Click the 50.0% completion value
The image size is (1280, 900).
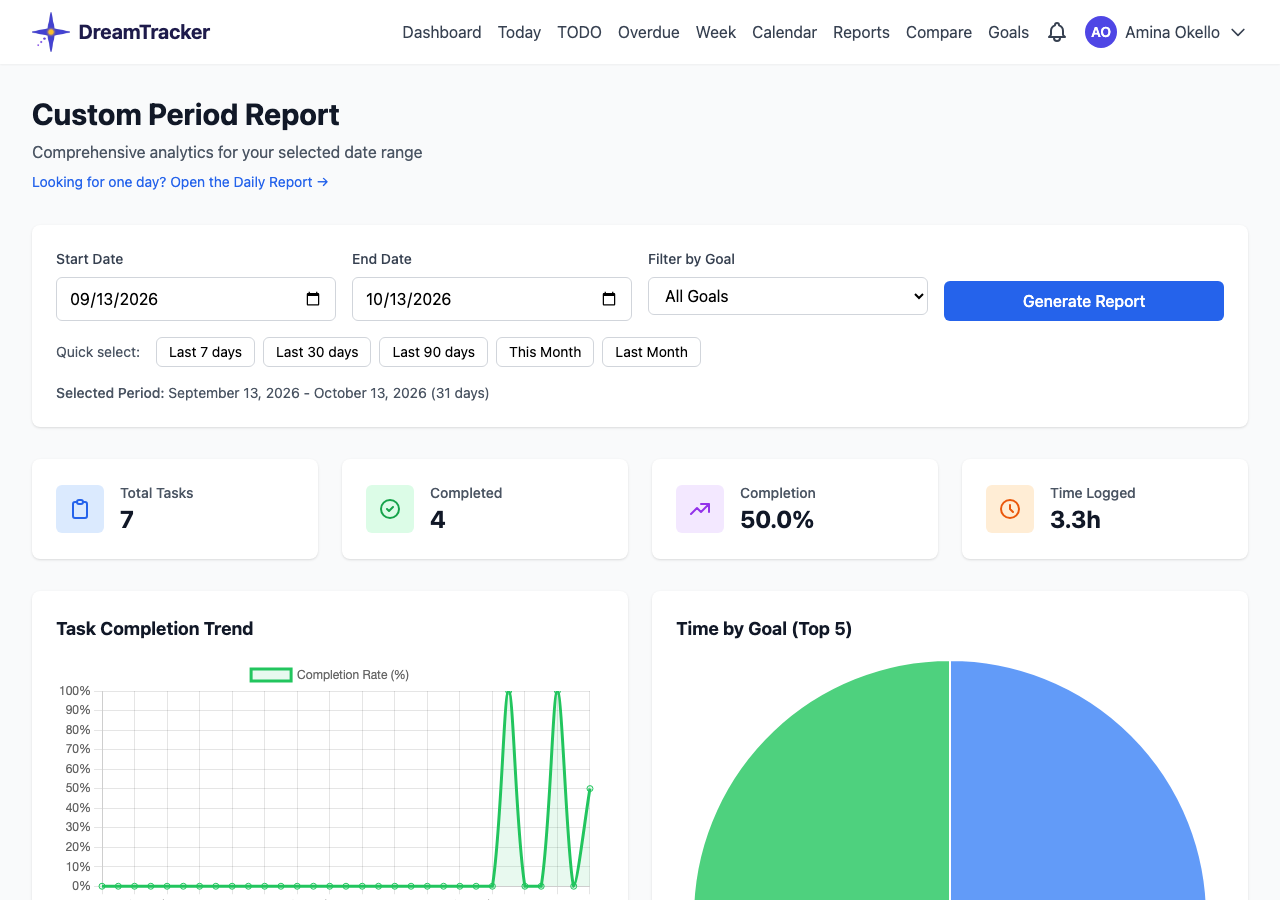tap(777, 520)
